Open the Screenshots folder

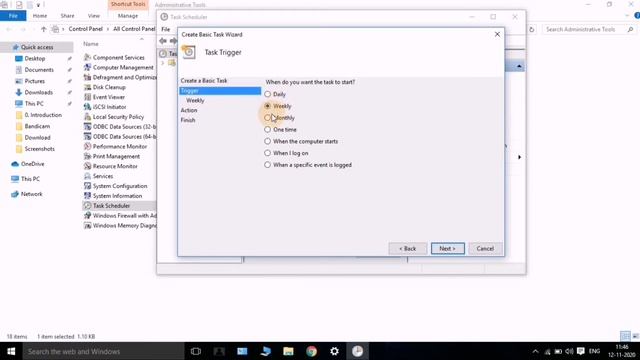[40, 149]
